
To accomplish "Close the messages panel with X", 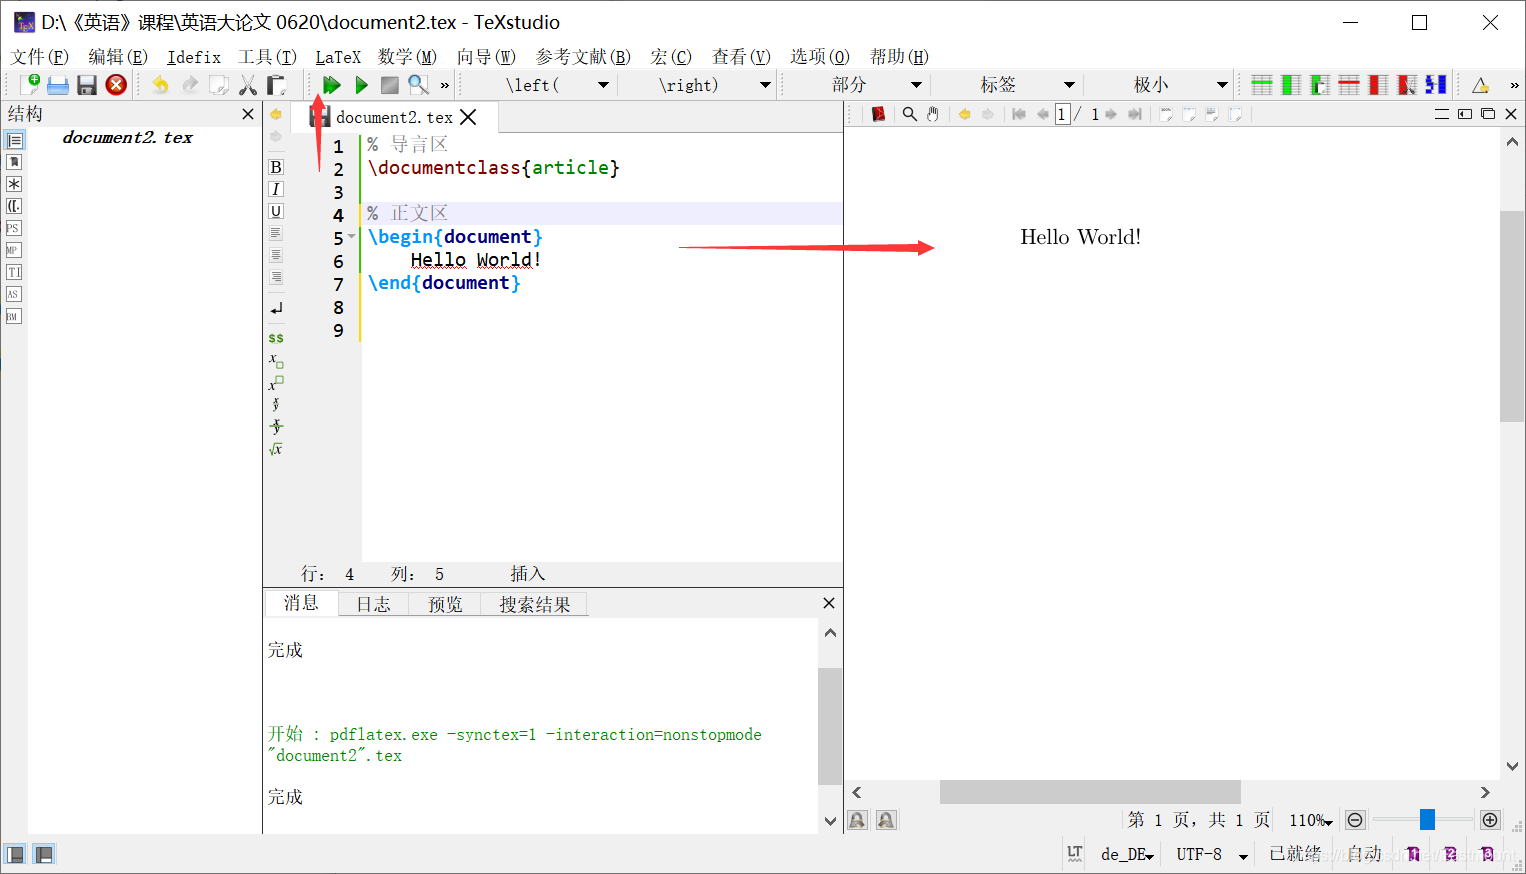I will 828,603.
